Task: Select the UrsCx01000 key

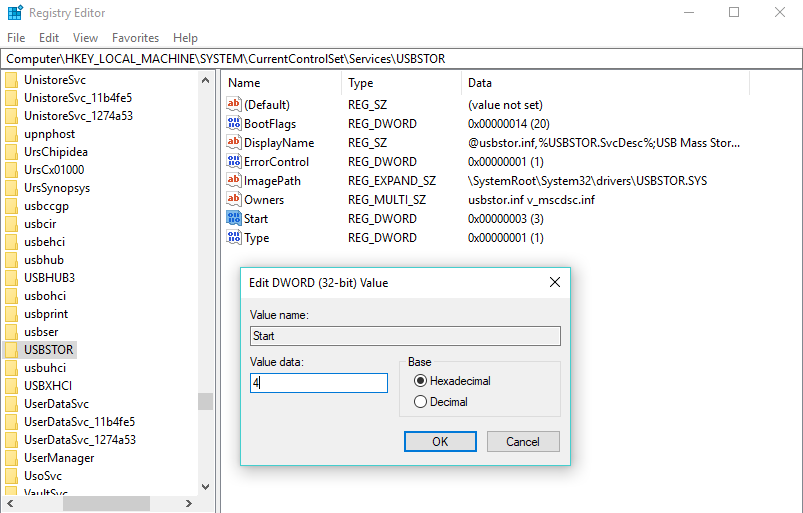Action: pyautogui.click(x=54, y=170)
